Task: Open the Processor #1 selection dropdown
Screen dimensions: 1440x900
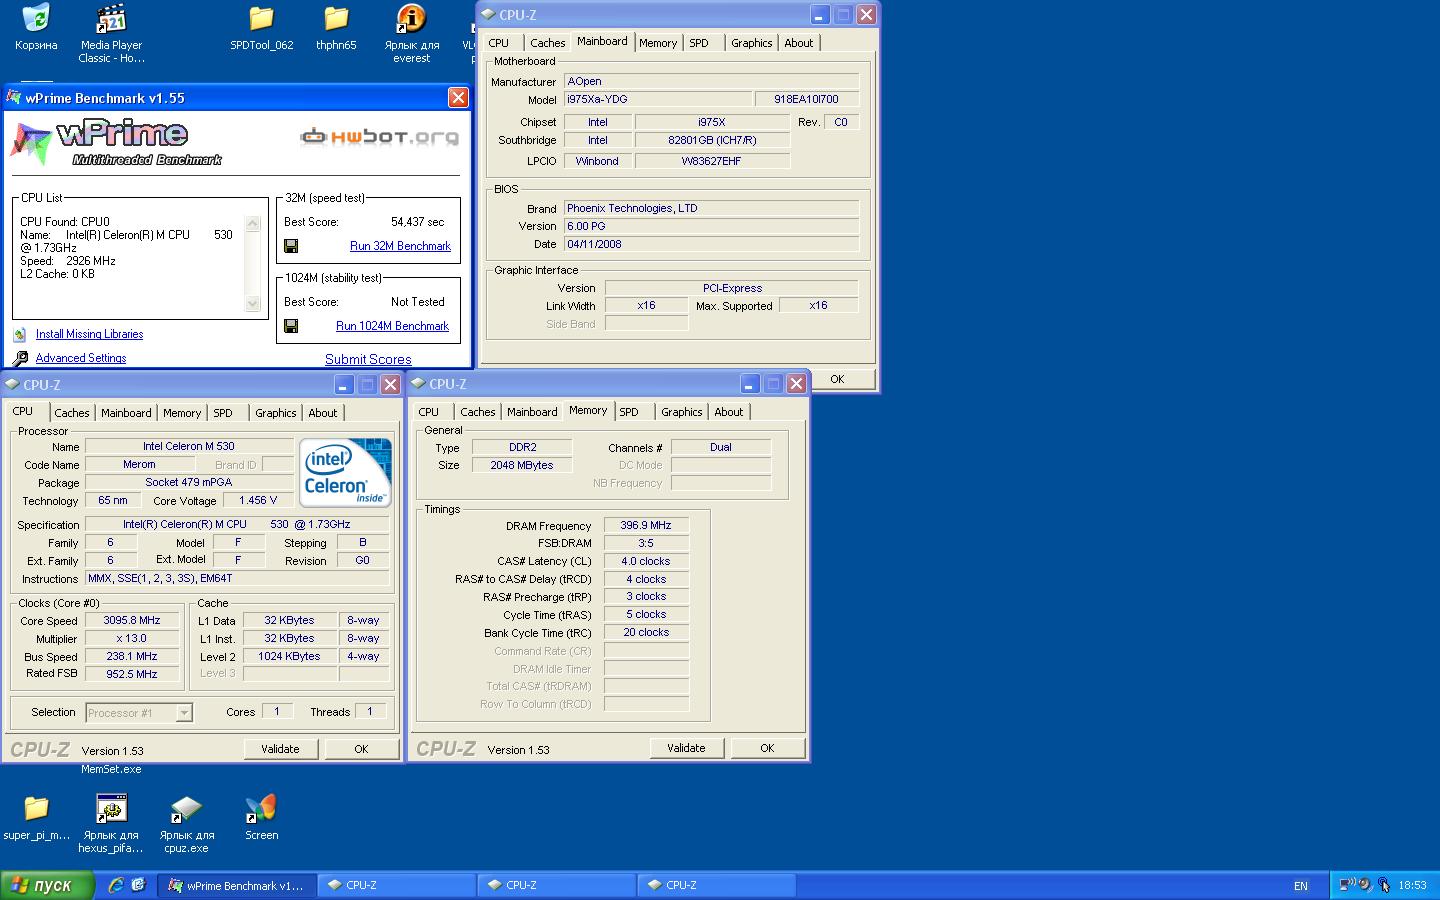Action: click(x=184, y=713)
